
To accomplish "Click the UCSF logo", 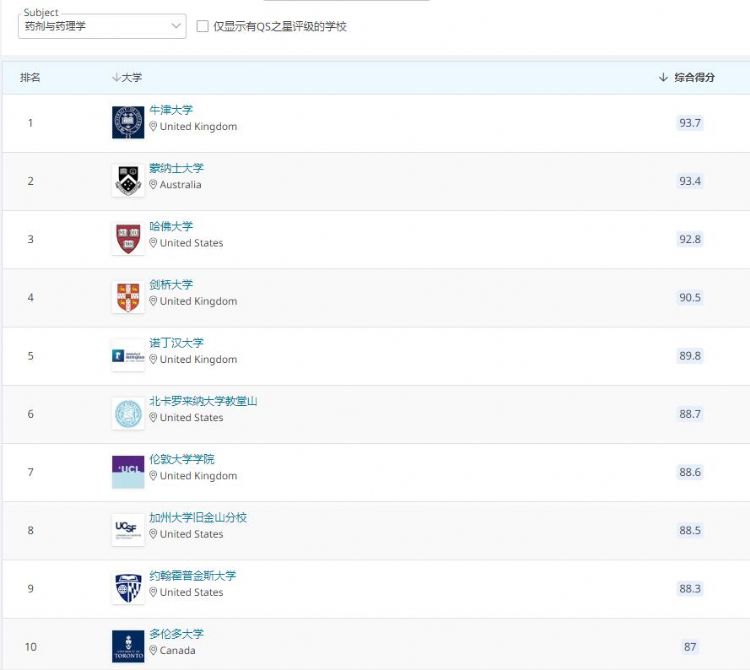I will 128,529.
